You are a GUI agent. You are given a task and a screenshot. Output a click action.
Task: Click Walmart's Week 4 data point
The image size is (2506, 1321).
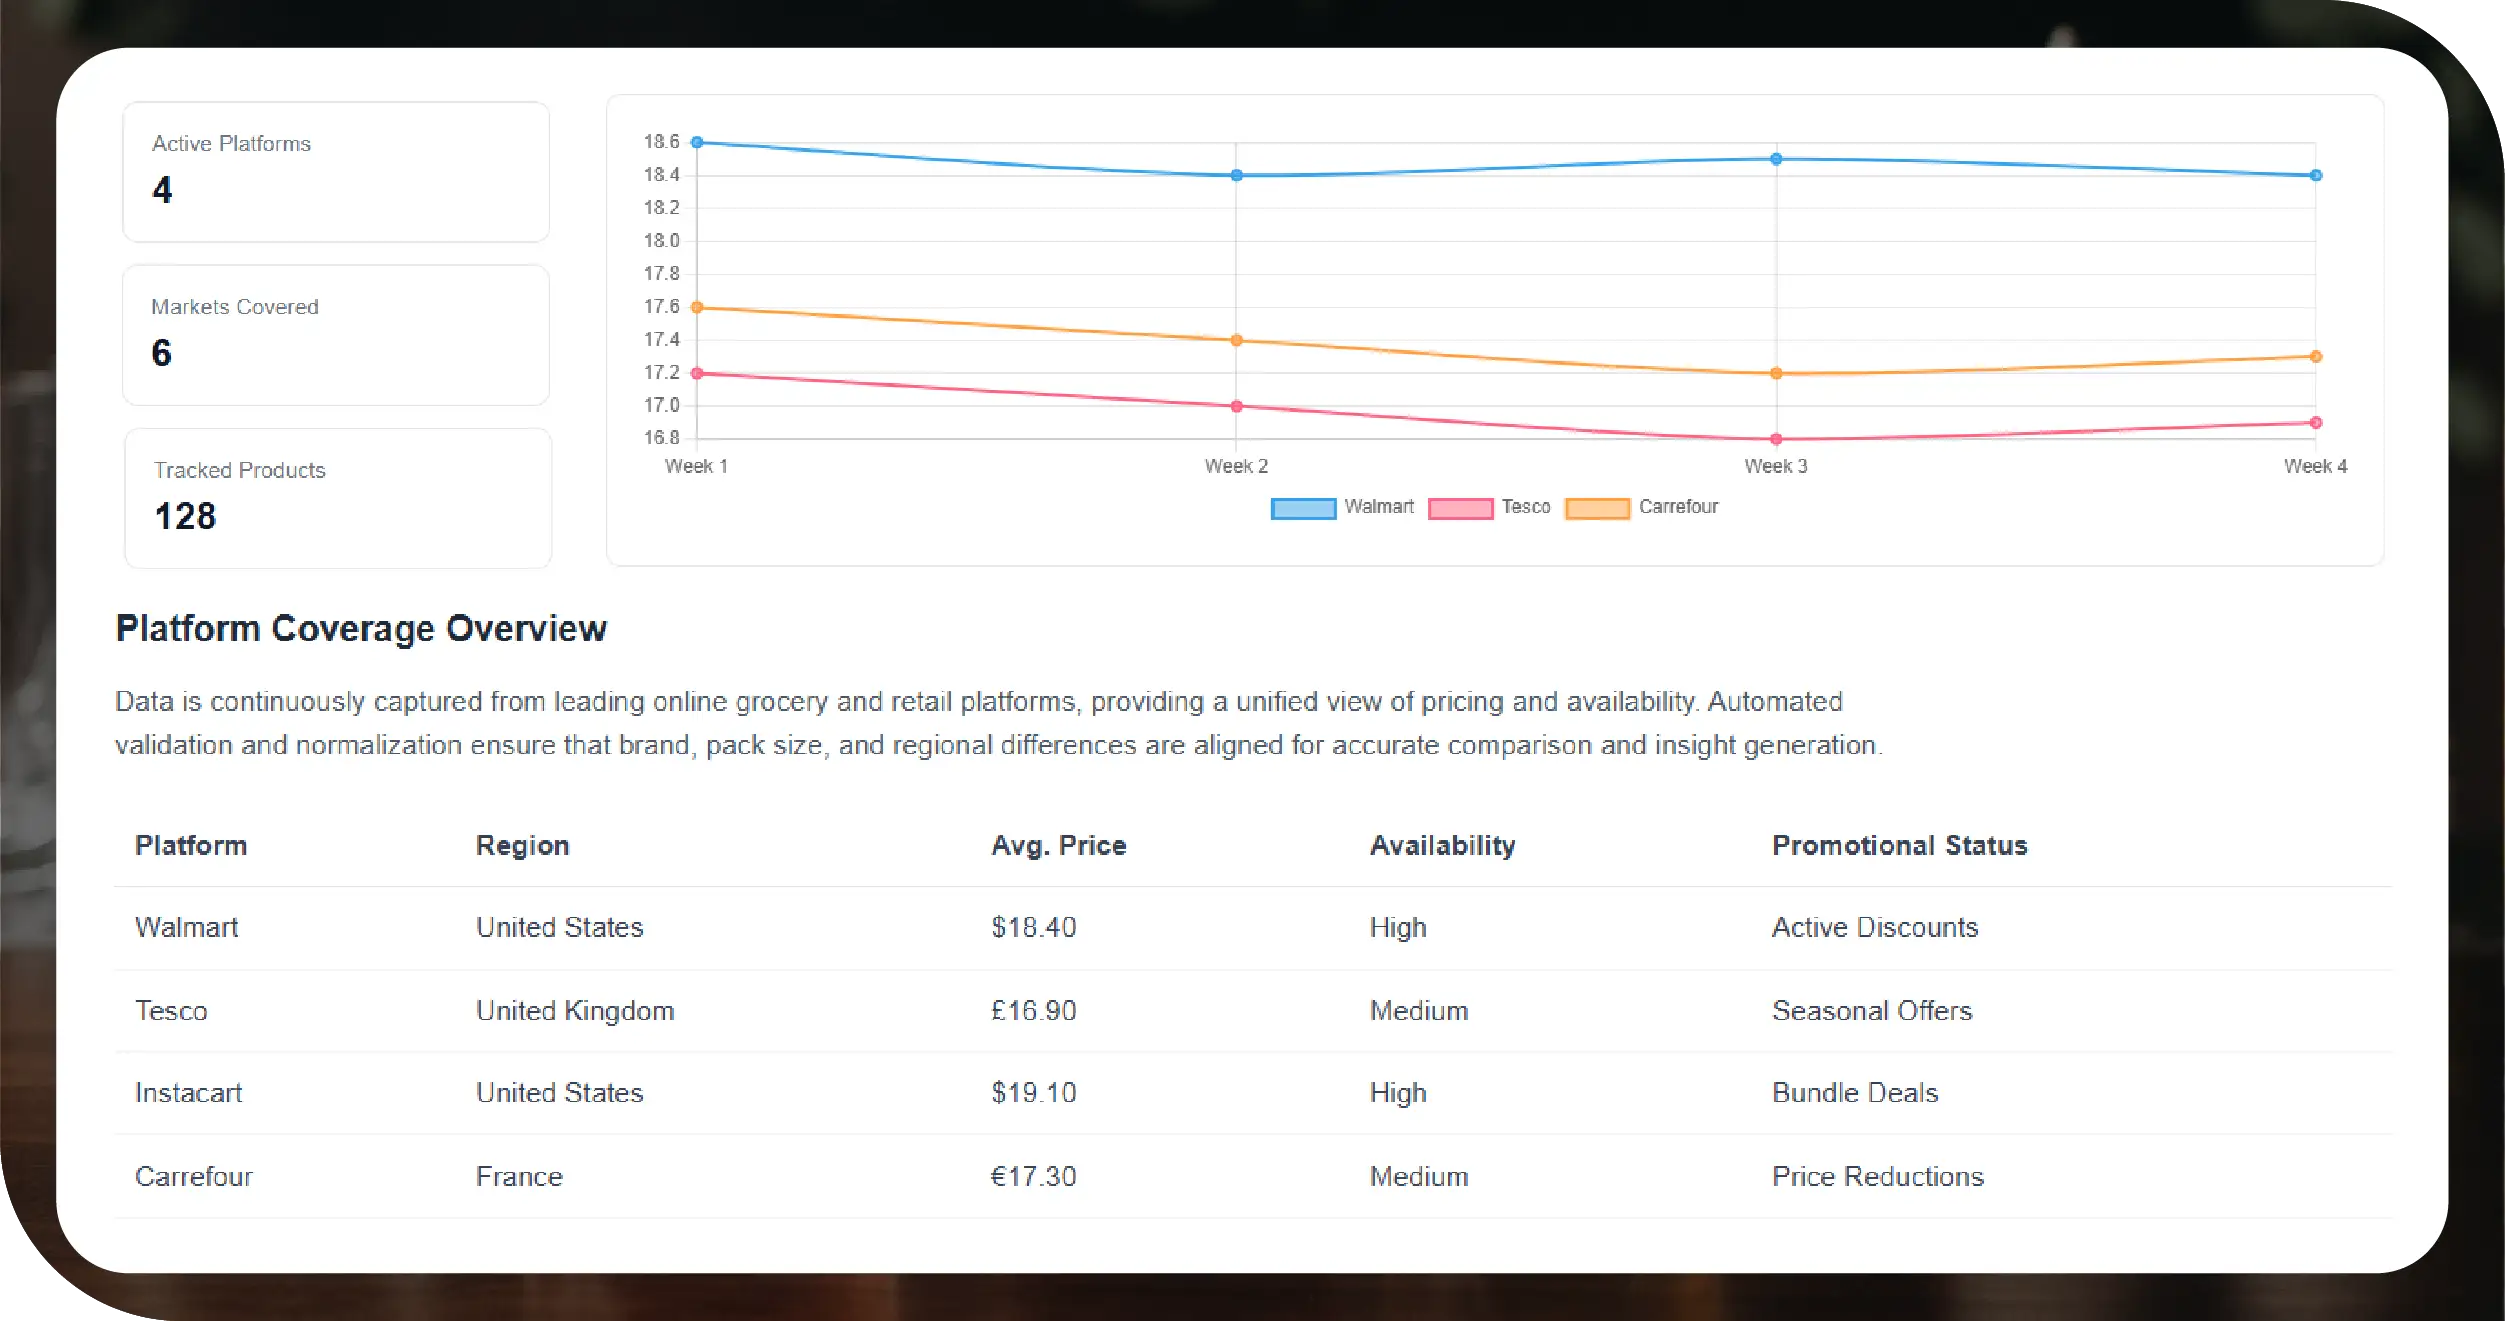point(2315,175)
